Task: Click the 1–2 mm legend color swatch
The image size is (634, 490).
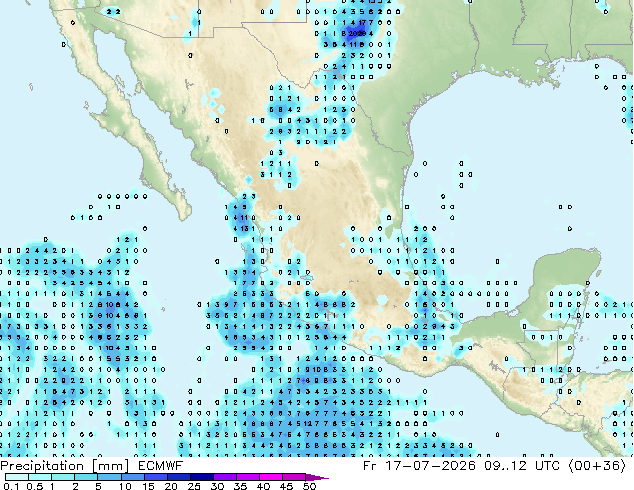Action: [x=63, y=477]
